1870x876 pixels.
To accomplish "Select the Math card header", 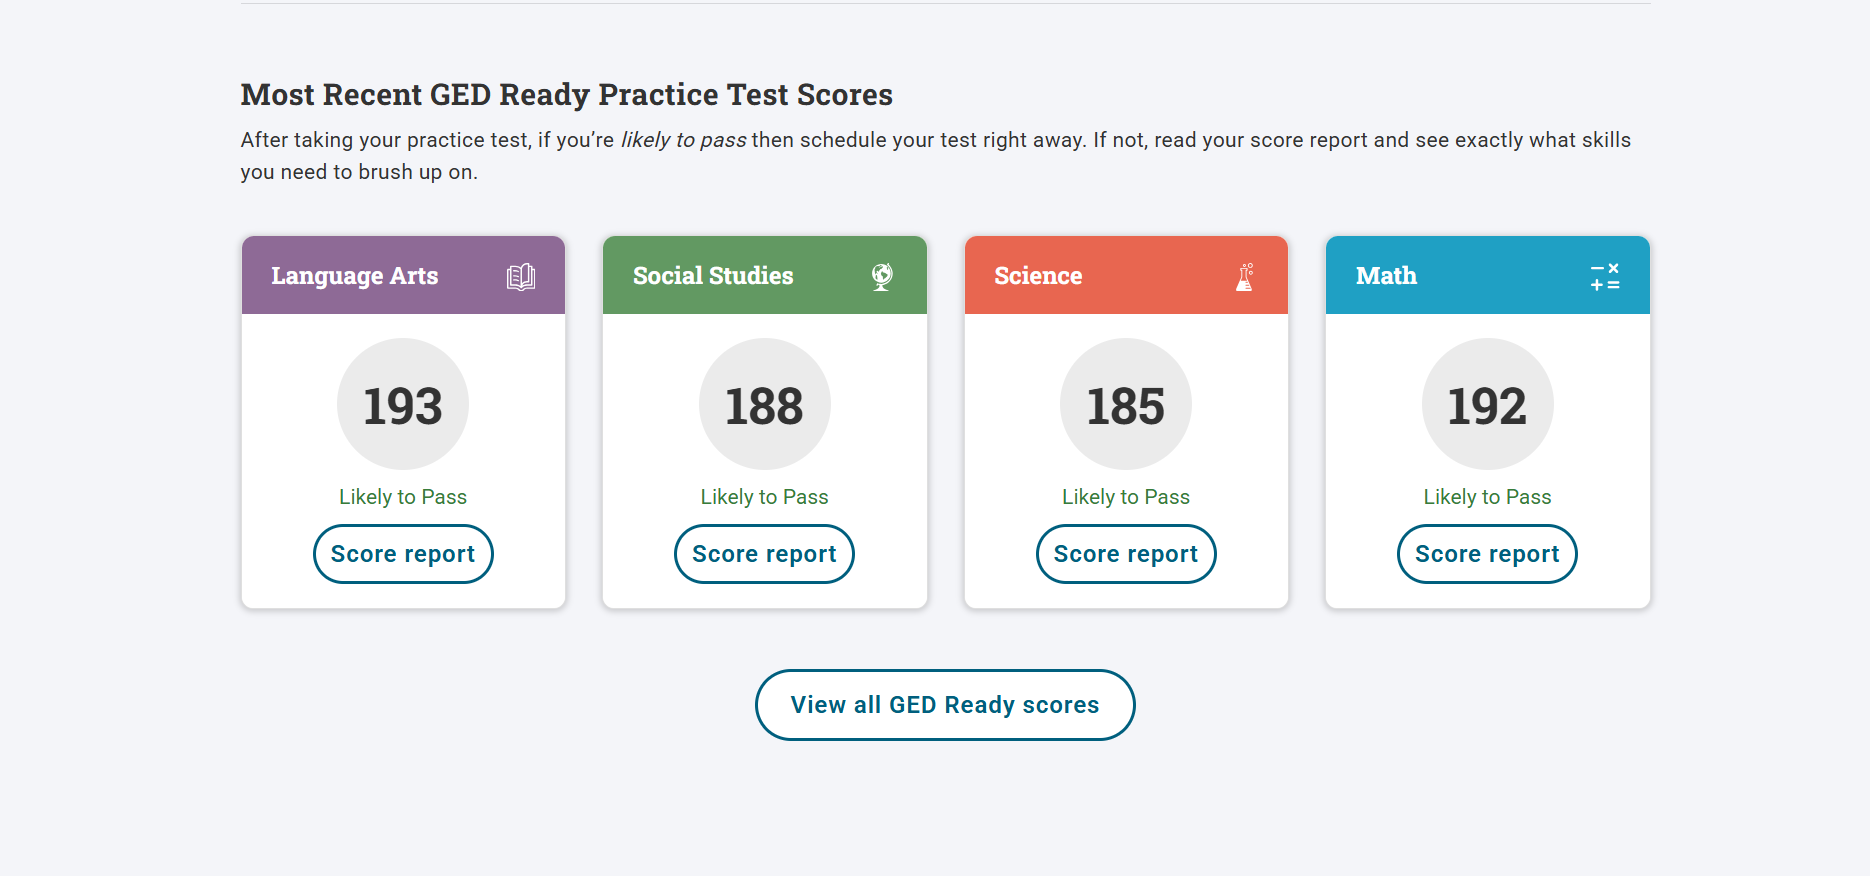I will click(1386, 276).
